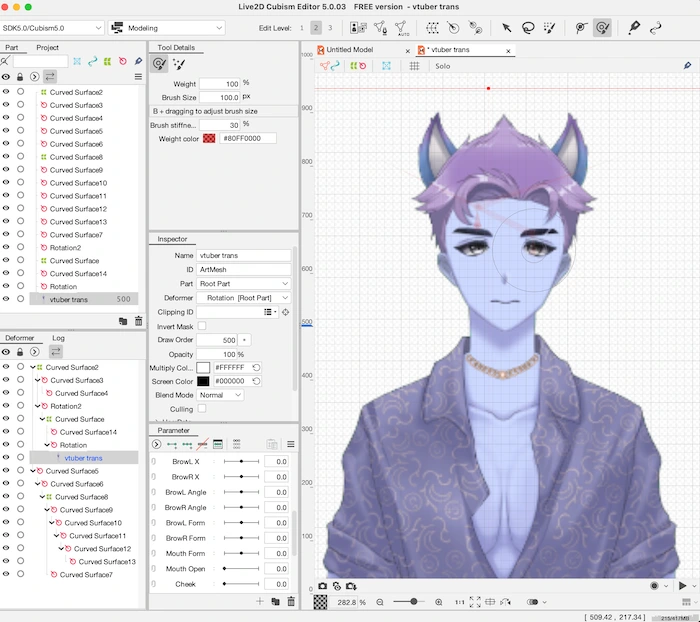Toggle the lock icon in Deformer panel header

coord(20,352)
